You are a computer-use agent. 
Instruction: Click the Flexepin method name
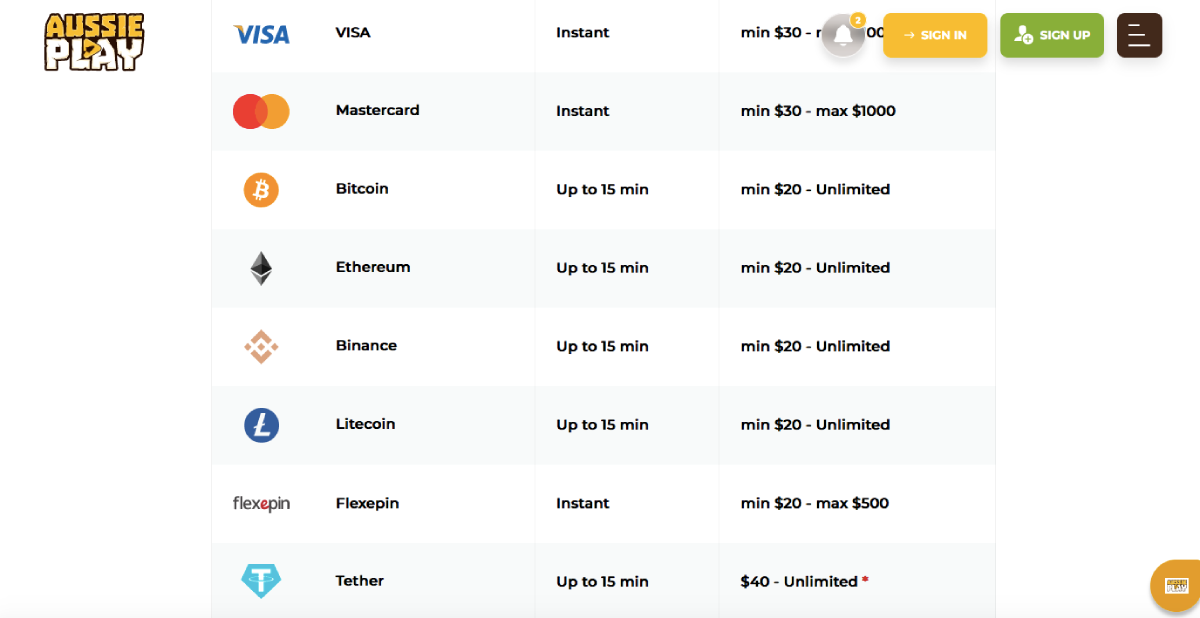click(x=367, y=503)
